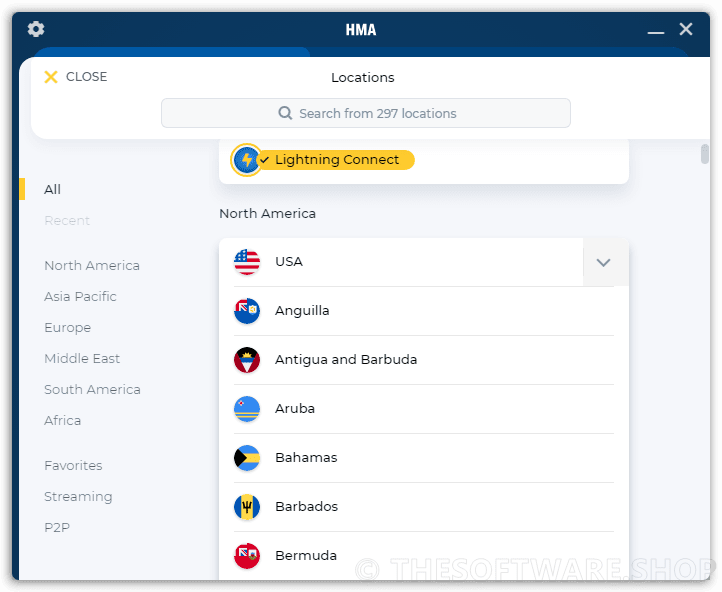Choose Antigua and Barbuda location
Viewport: 722px width, 592px height.
tap(424, 360)
